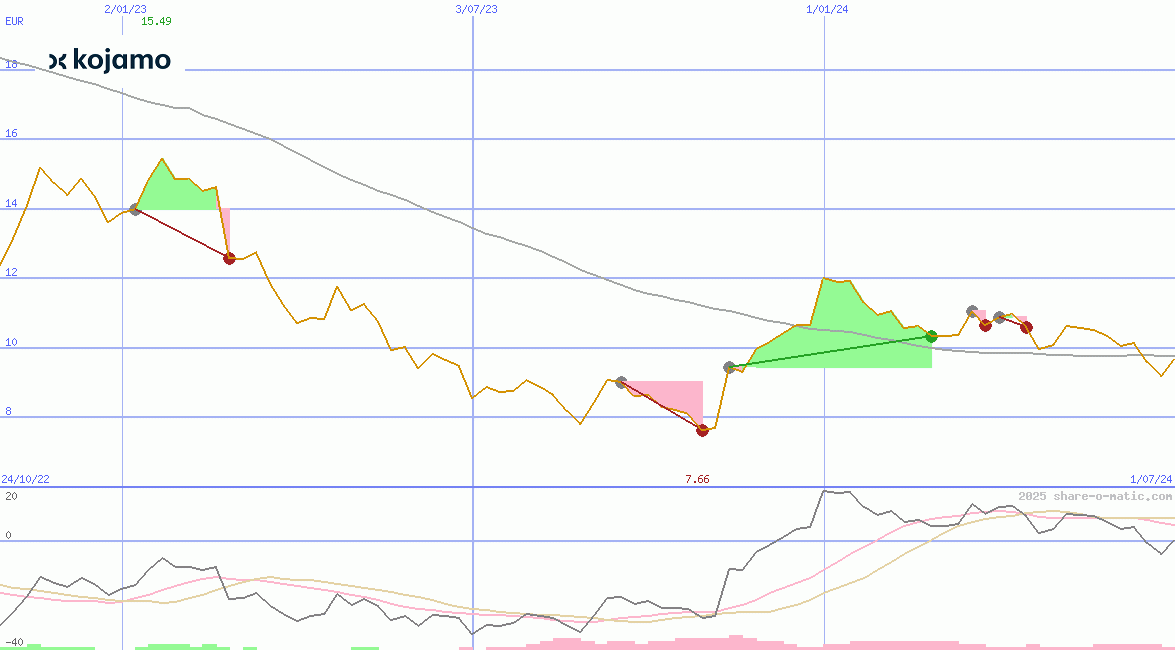Select the 3/07/23 date label
1175x650 pixels.
click(x=476, y=9)
